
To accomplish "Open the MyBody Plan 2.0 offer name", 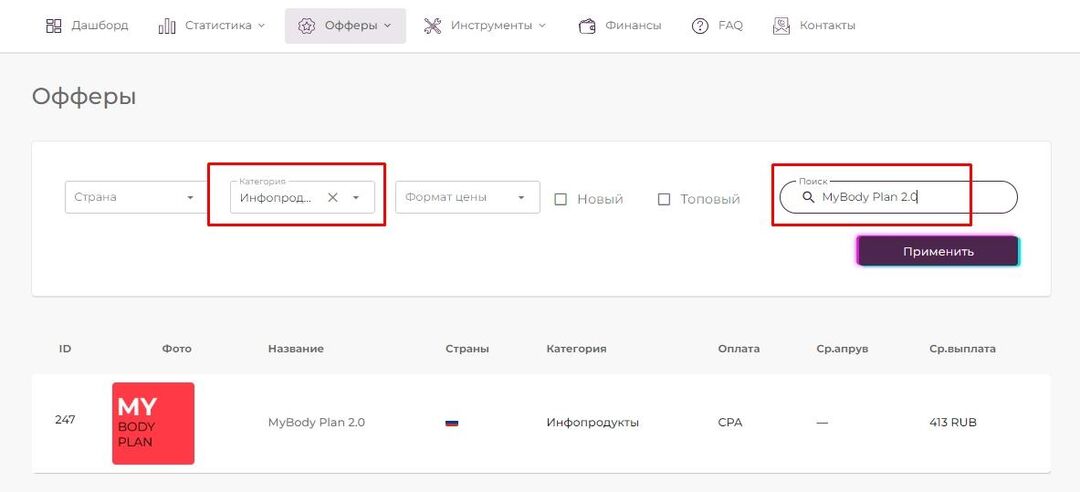I will (316, 422).
